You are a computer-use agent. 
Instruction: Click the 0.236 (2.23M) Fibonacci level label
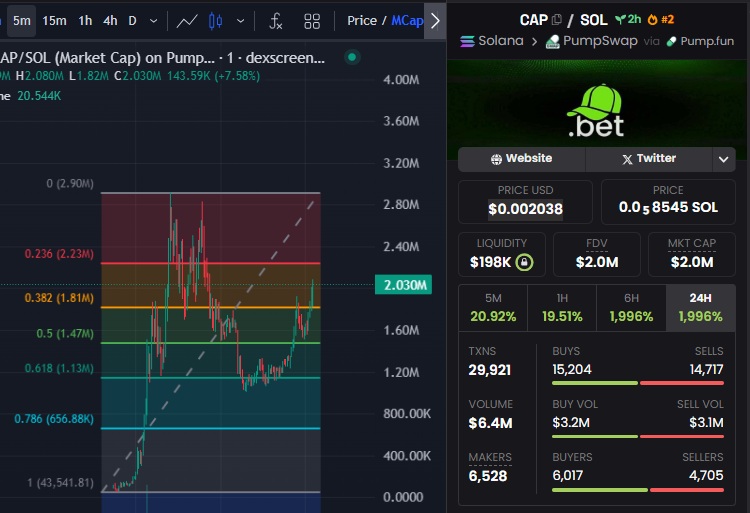(x=59, y=254)
